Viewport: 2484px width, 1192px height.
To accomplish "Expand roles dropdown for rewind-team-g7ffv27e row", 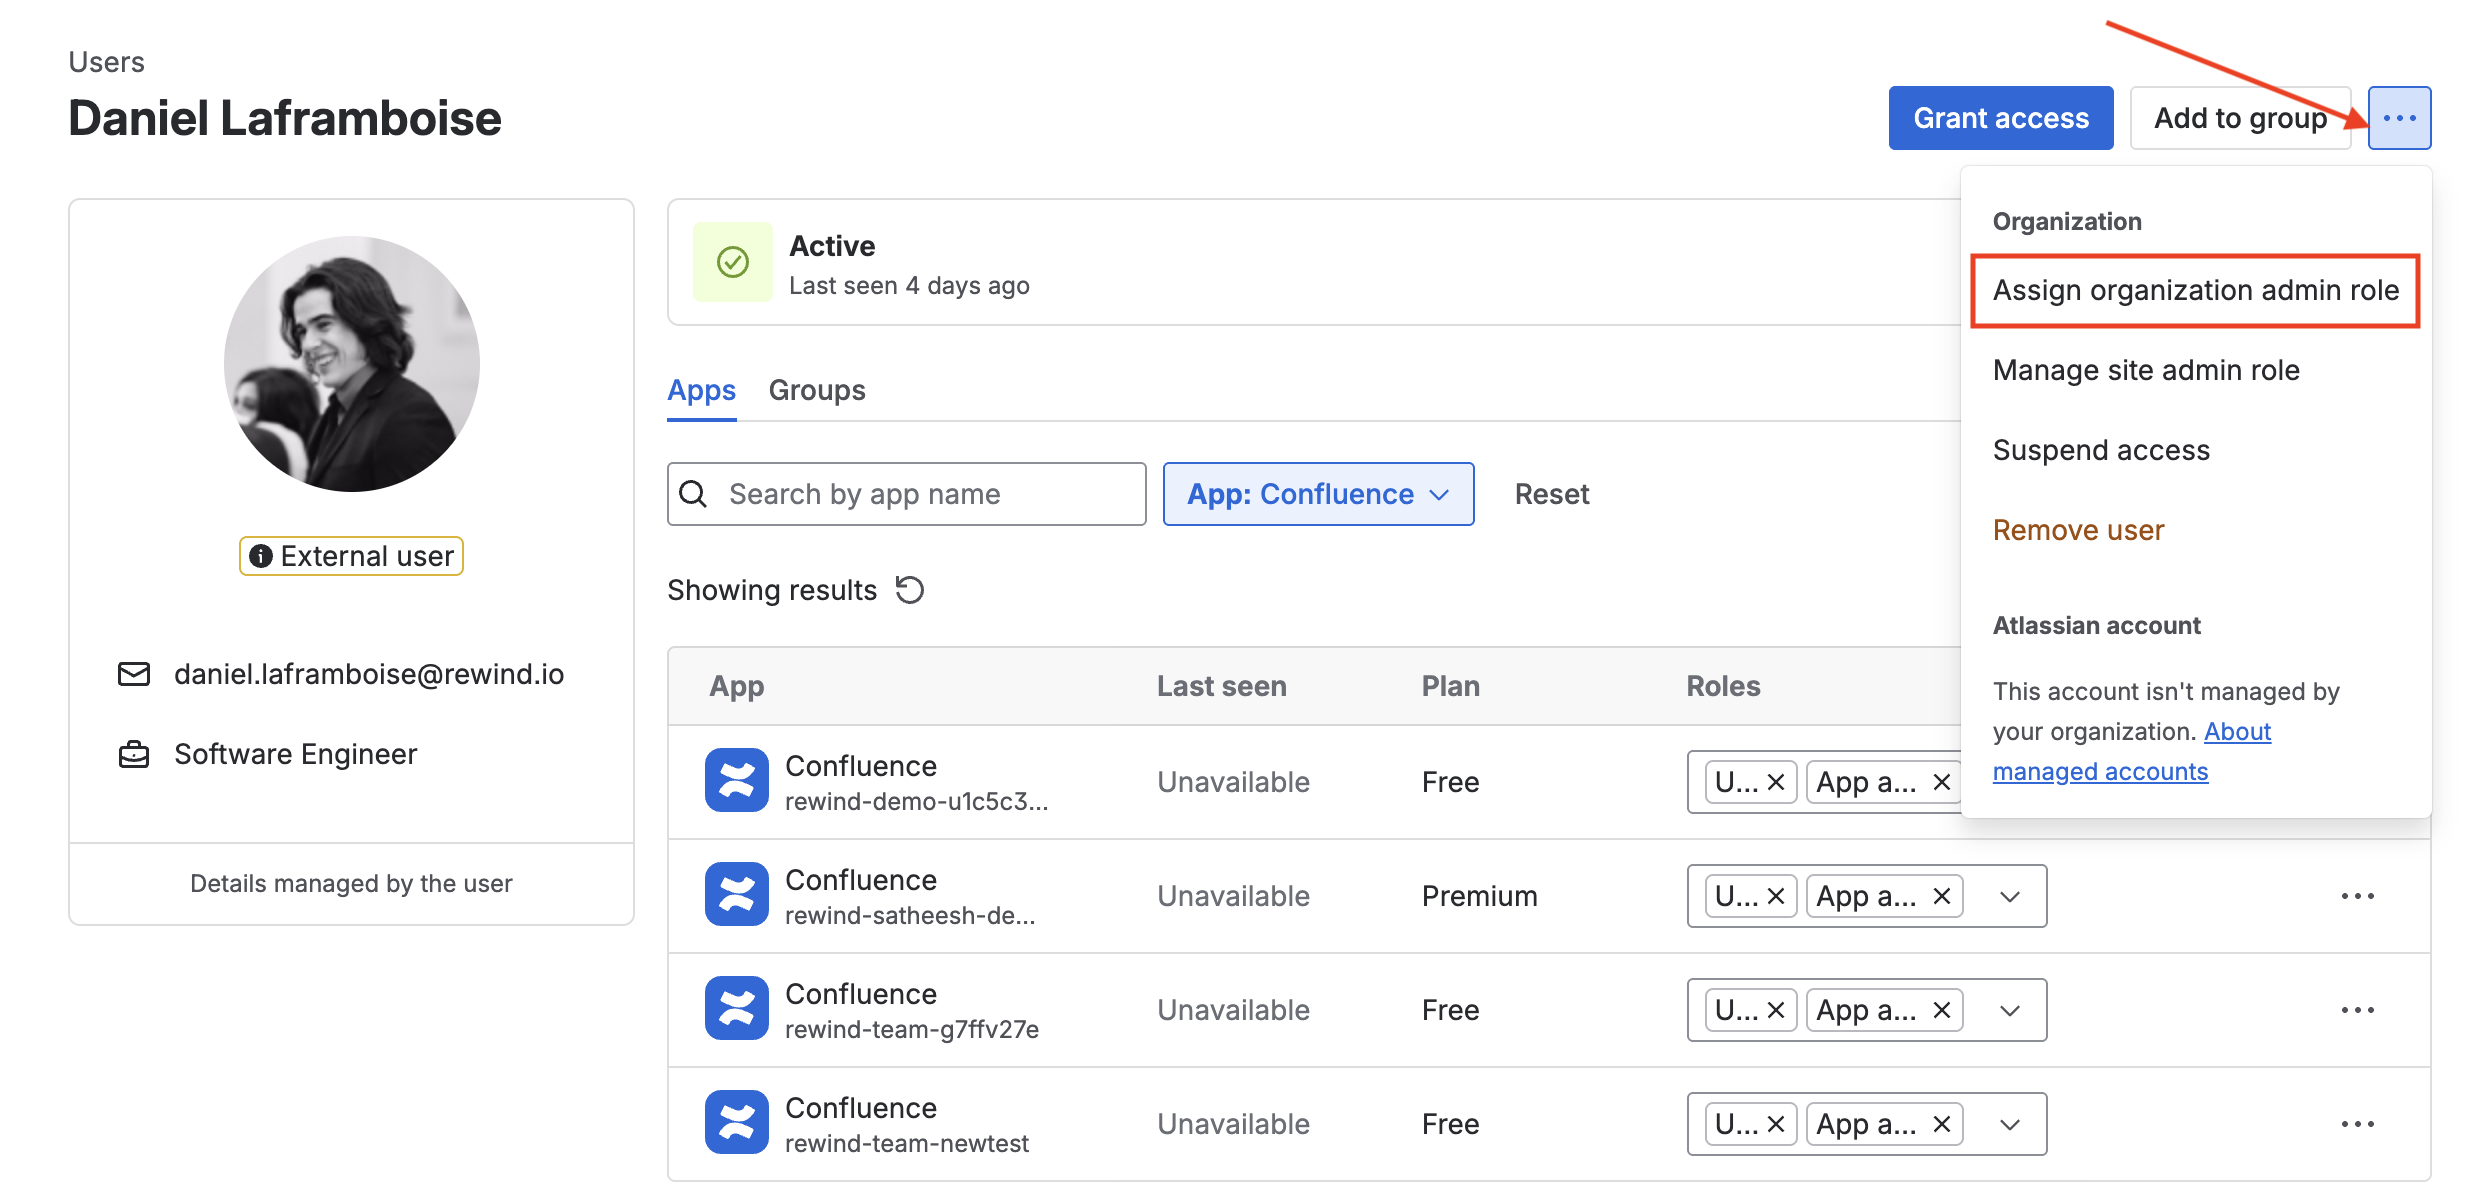I will coord(2010,1010).
